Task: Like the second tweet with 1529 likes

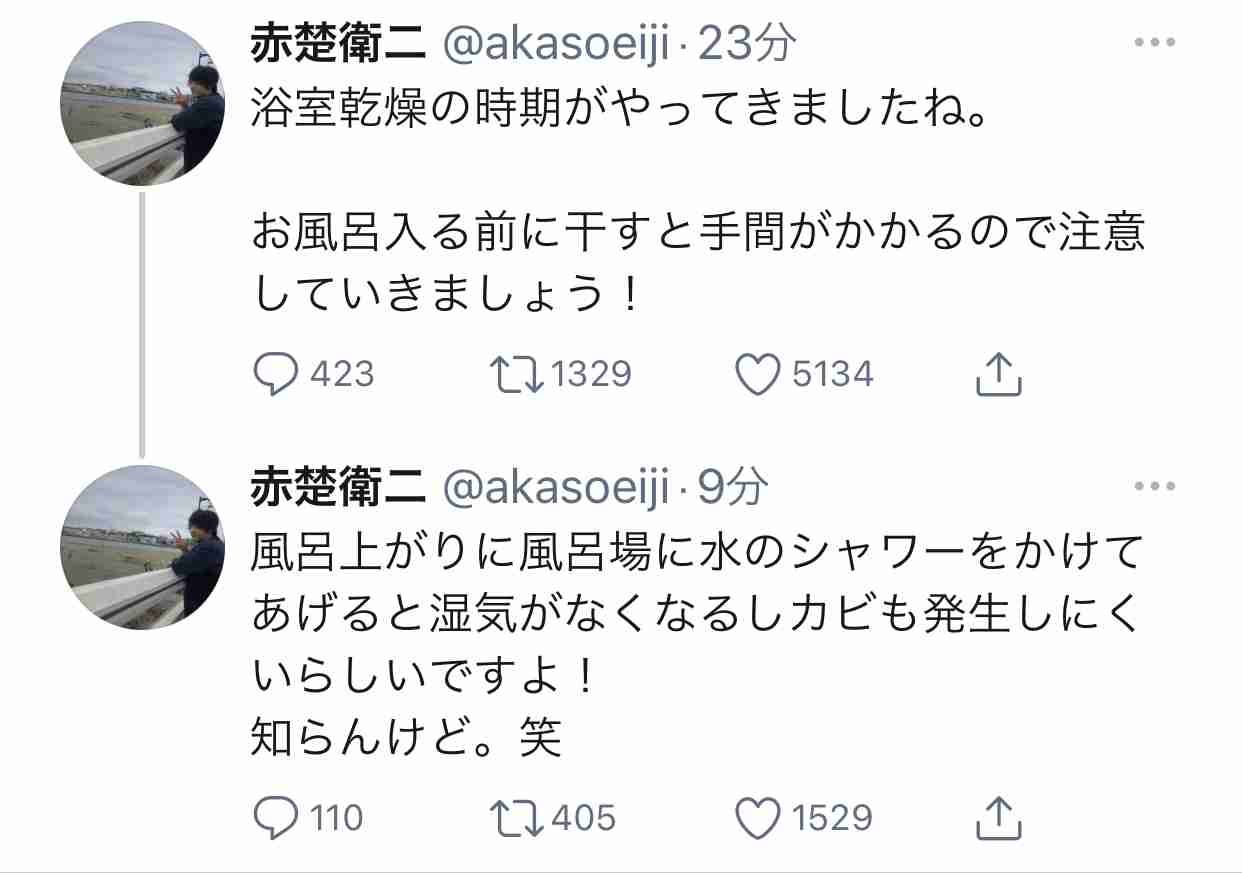Action: tap(758, 819)
